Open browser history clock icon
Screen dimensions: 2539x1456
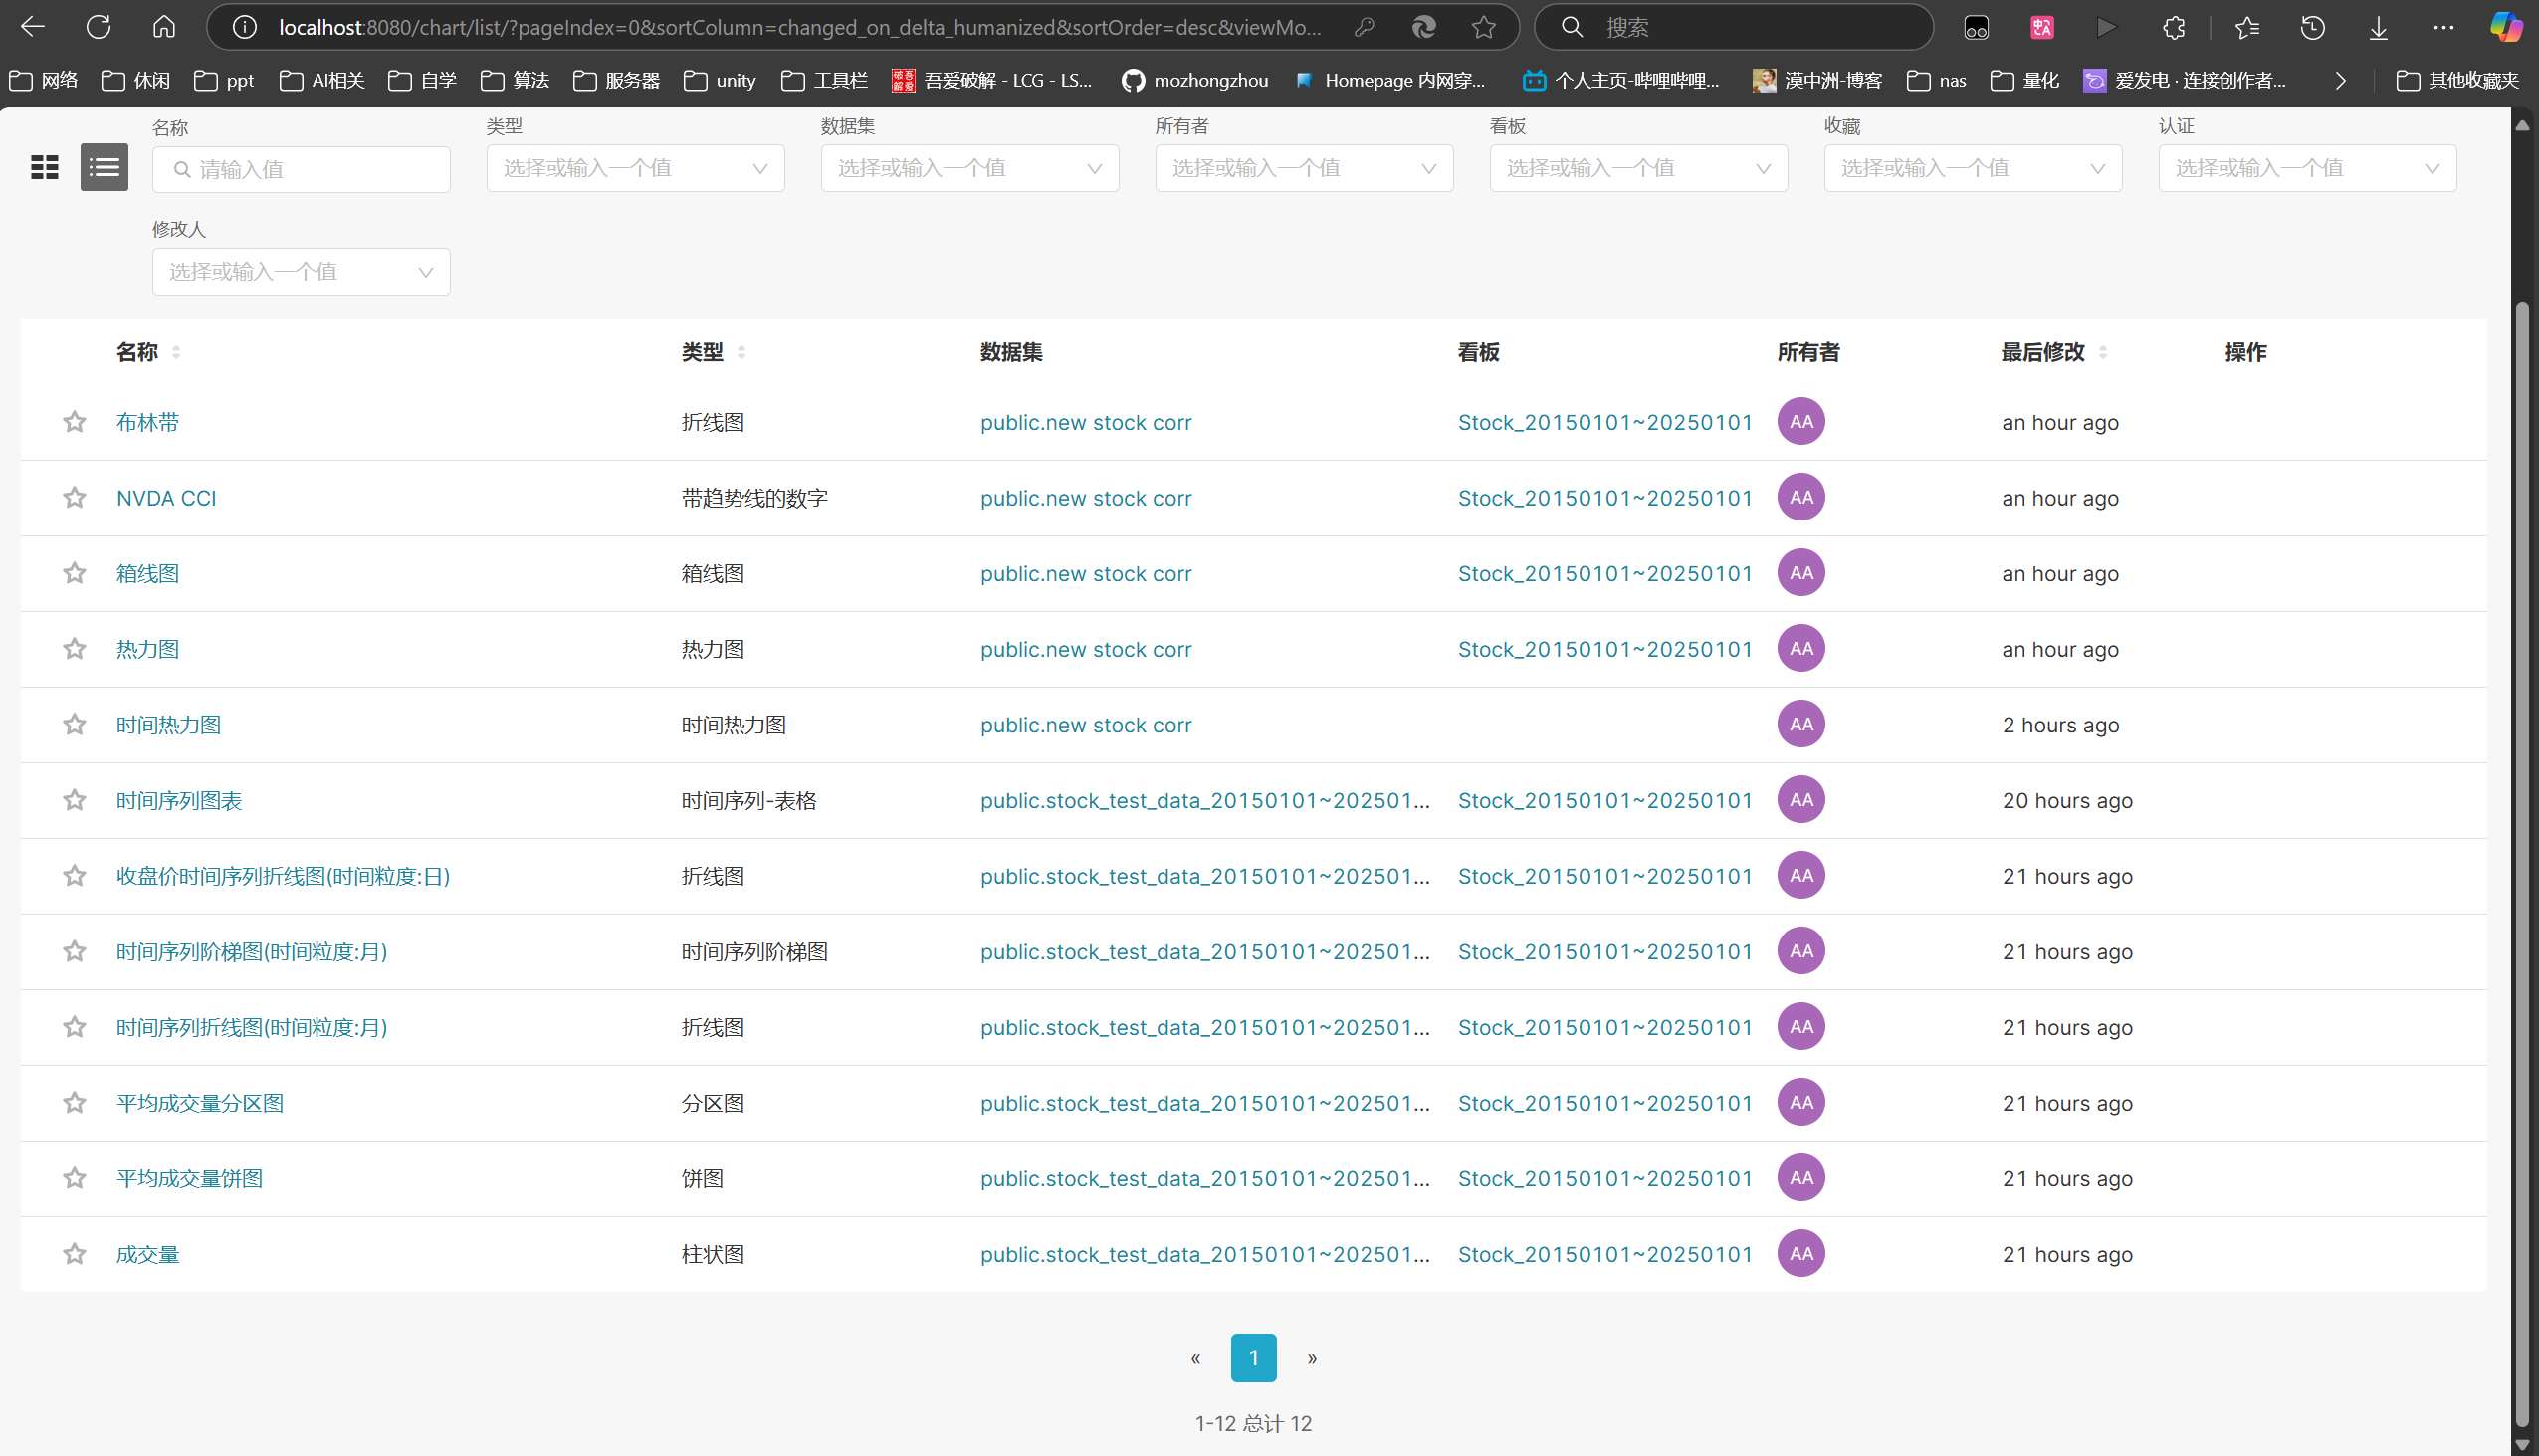tap(2312, 27)
